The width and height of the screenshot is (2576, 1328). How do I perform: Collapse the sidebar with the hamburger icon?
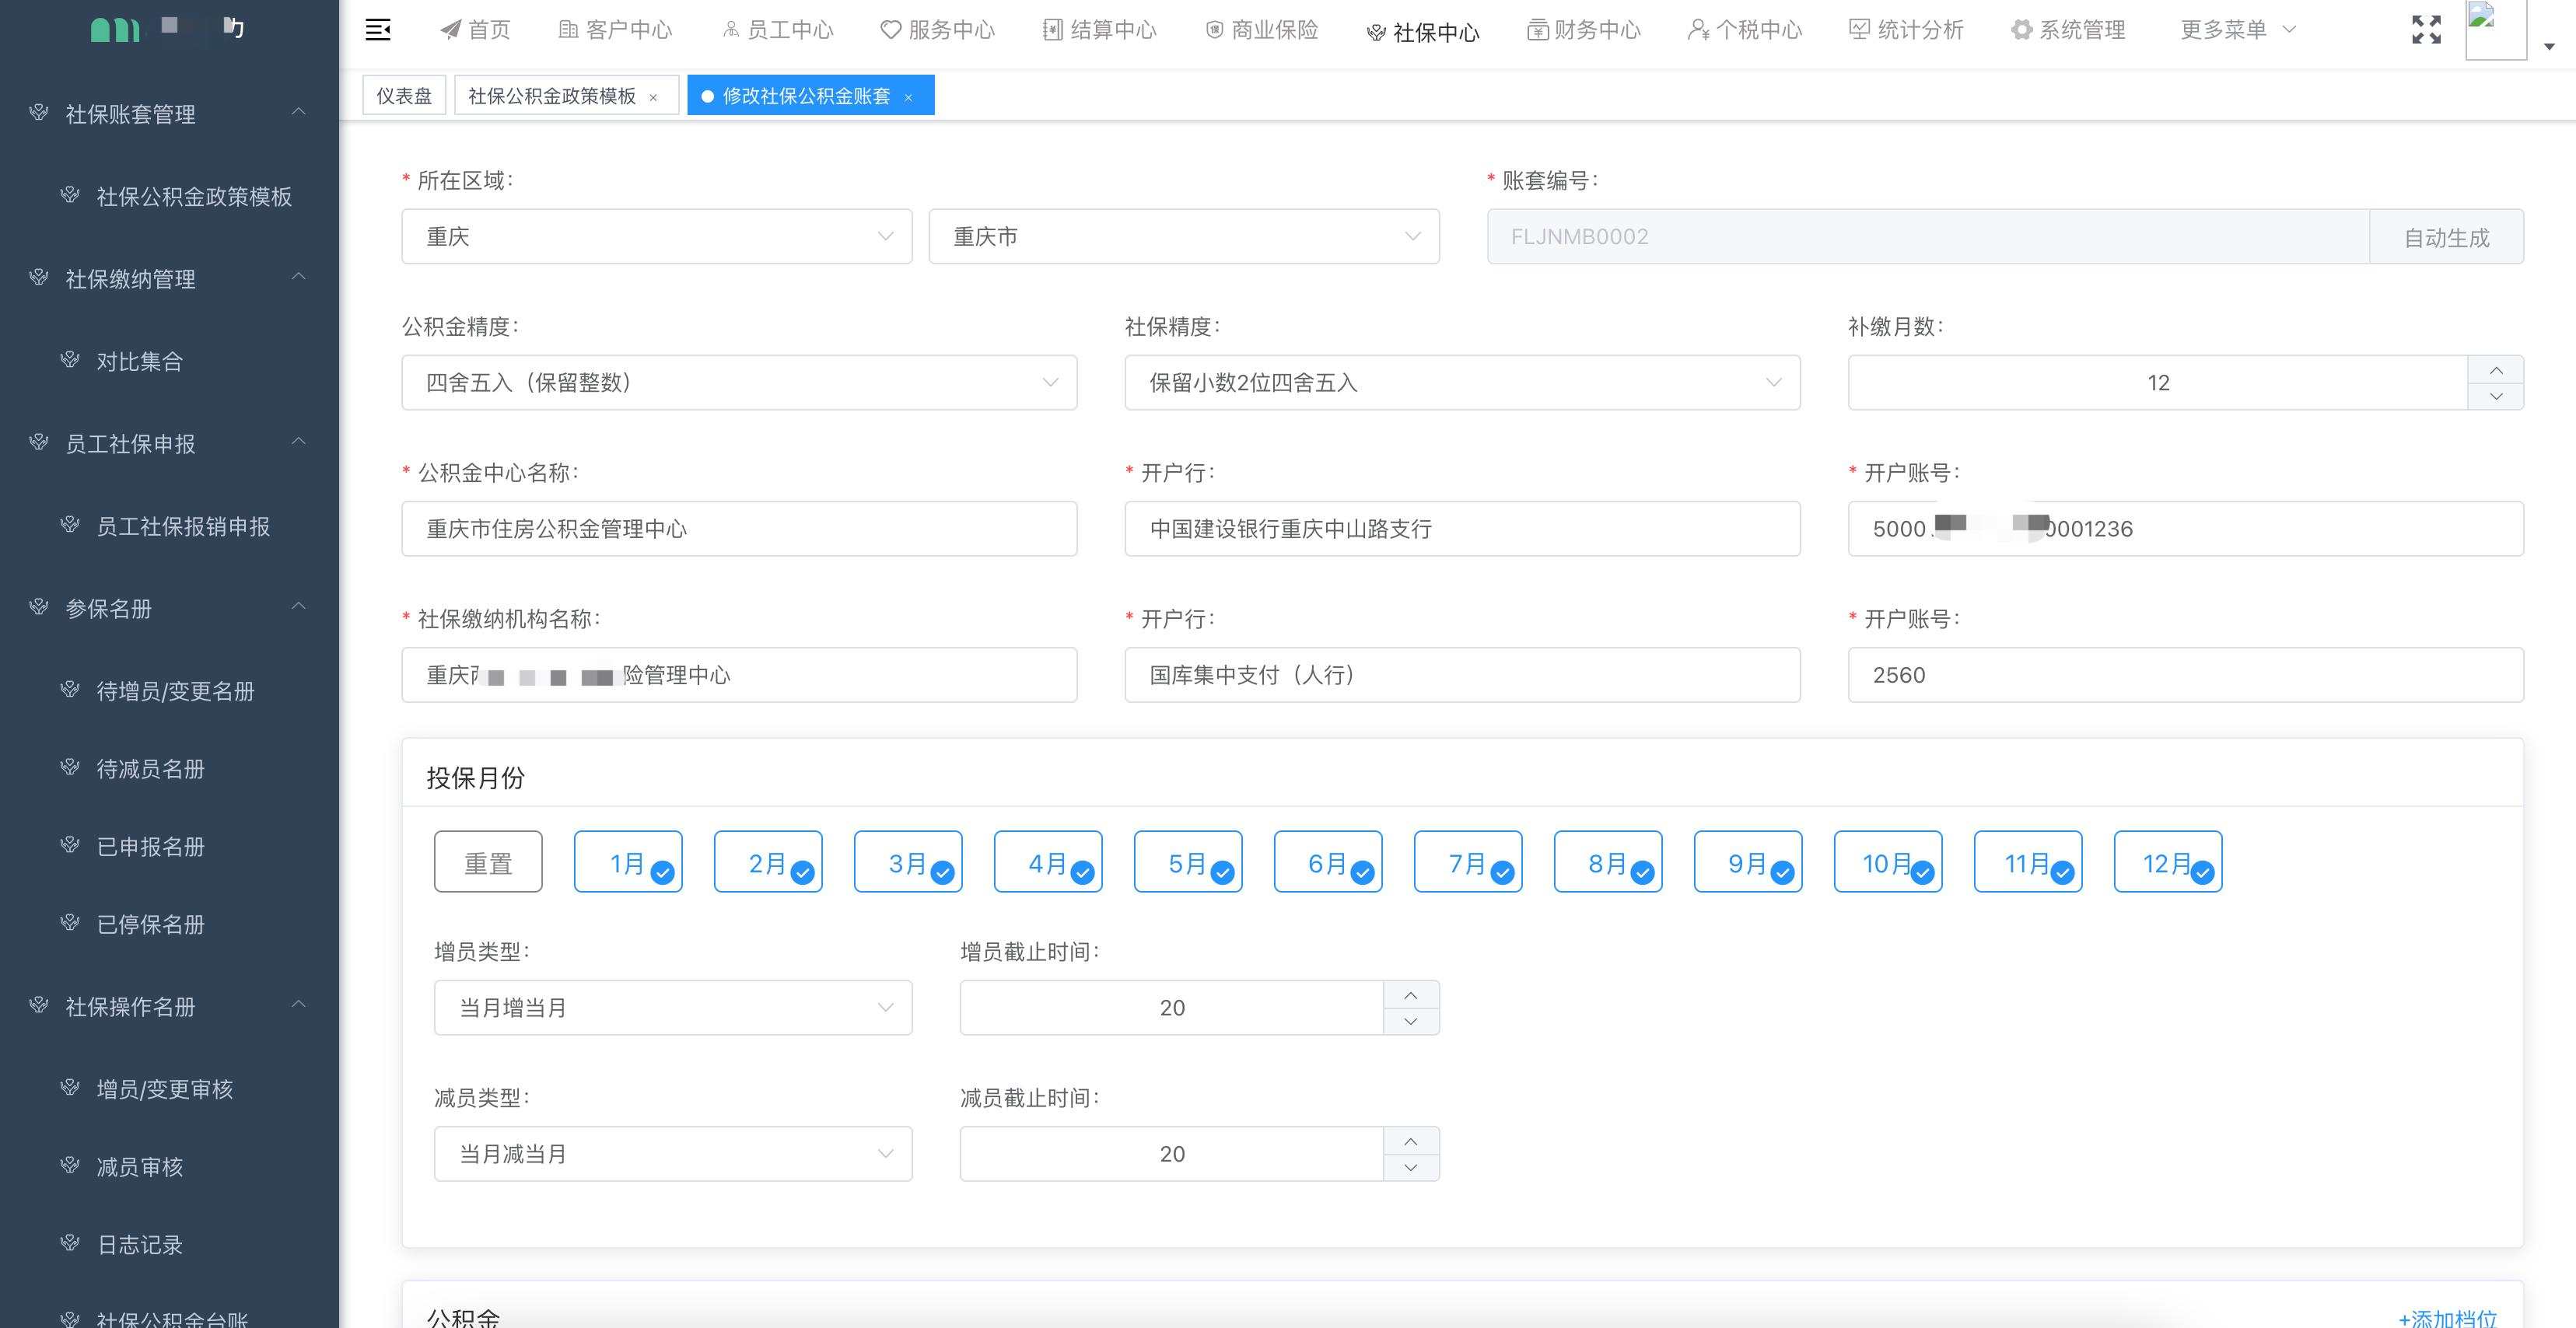378,29
